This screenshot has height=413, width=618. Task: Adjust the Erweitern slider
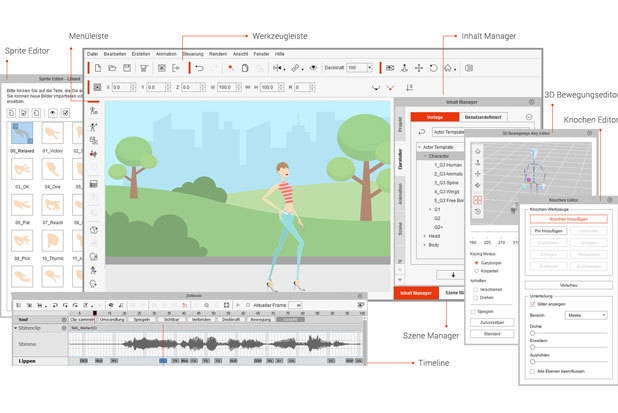[532, 347]
